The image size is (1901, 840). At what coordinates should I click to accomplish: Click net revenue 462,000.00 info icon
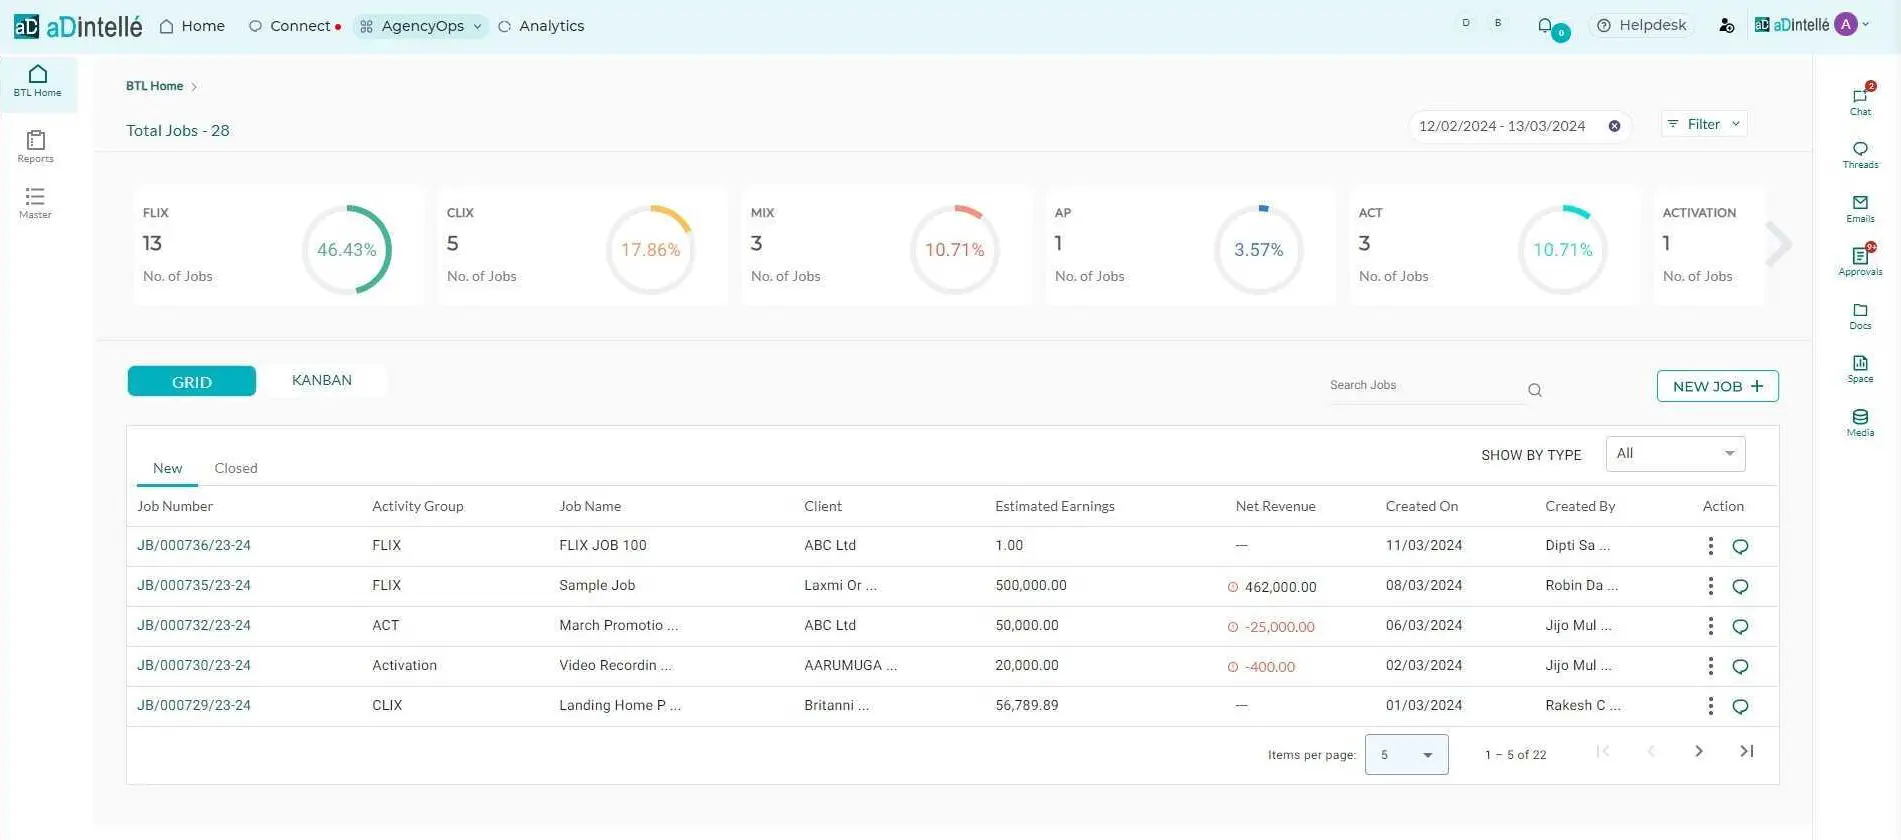(x=1233, y=587)
